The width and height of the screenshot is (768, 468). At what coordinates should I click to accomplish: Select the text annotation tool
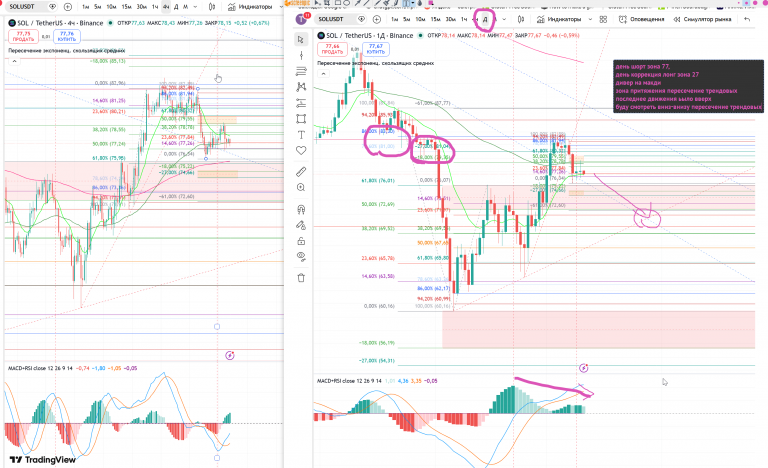[301, 135]
